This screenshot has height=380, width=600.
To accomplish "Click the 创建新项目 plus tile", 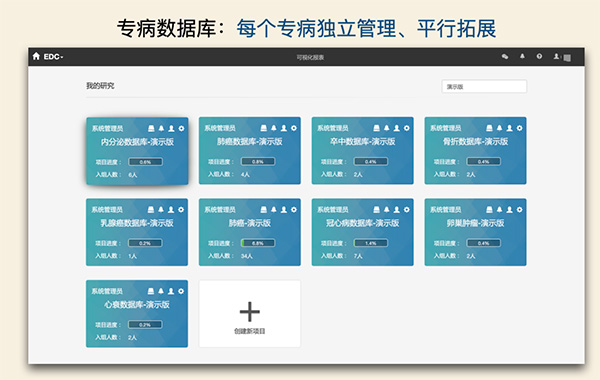I will click(249, 314).
